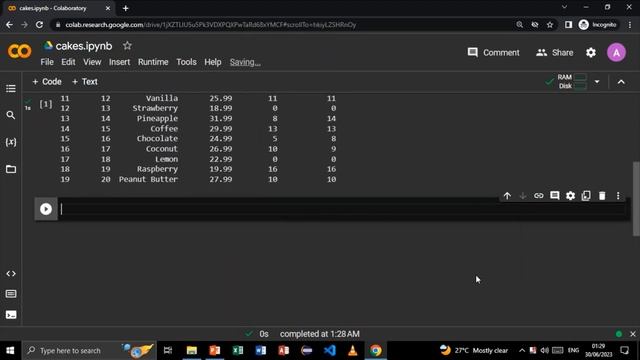Click the notebook title cakes.ipynb
The image size is (640, 360).
coord(84,46)
